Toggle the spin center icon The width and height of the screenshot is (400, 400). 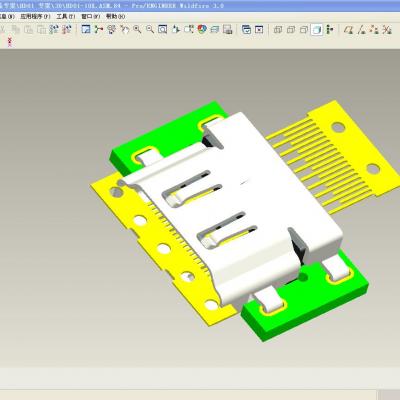tap(99, 29)
